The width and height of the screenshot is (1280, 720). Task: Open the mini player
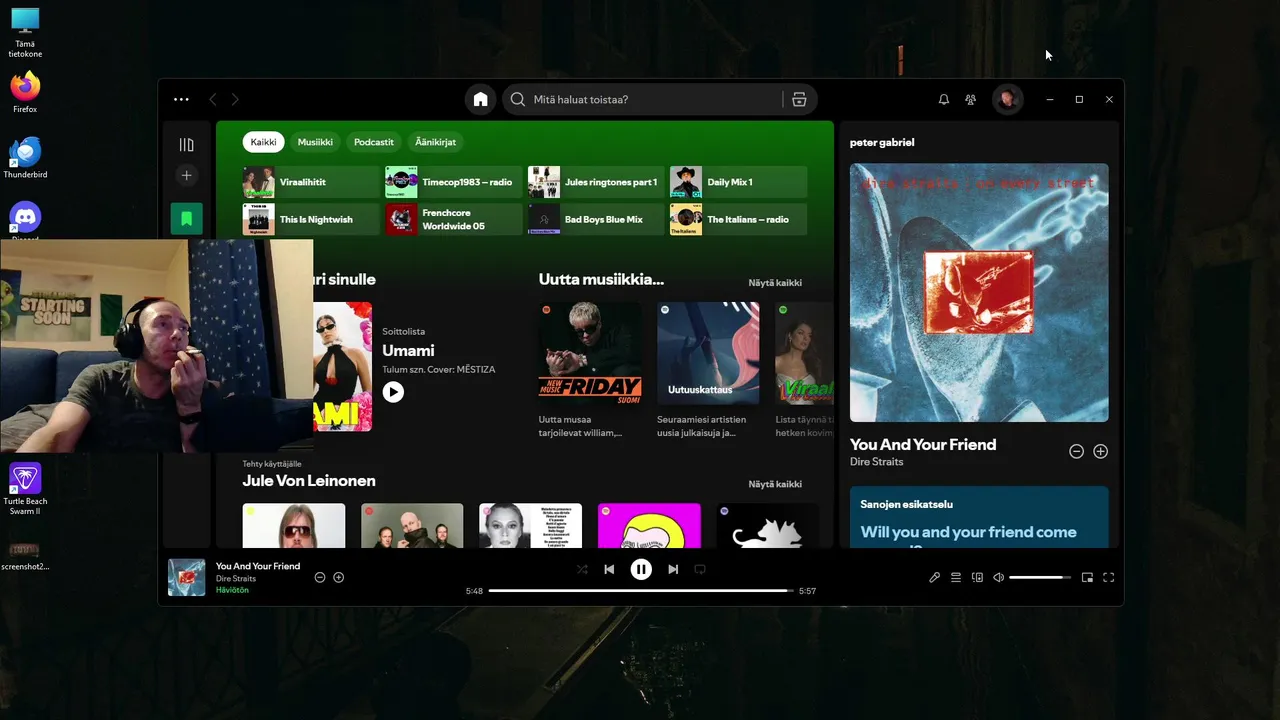click(1087, 577)
